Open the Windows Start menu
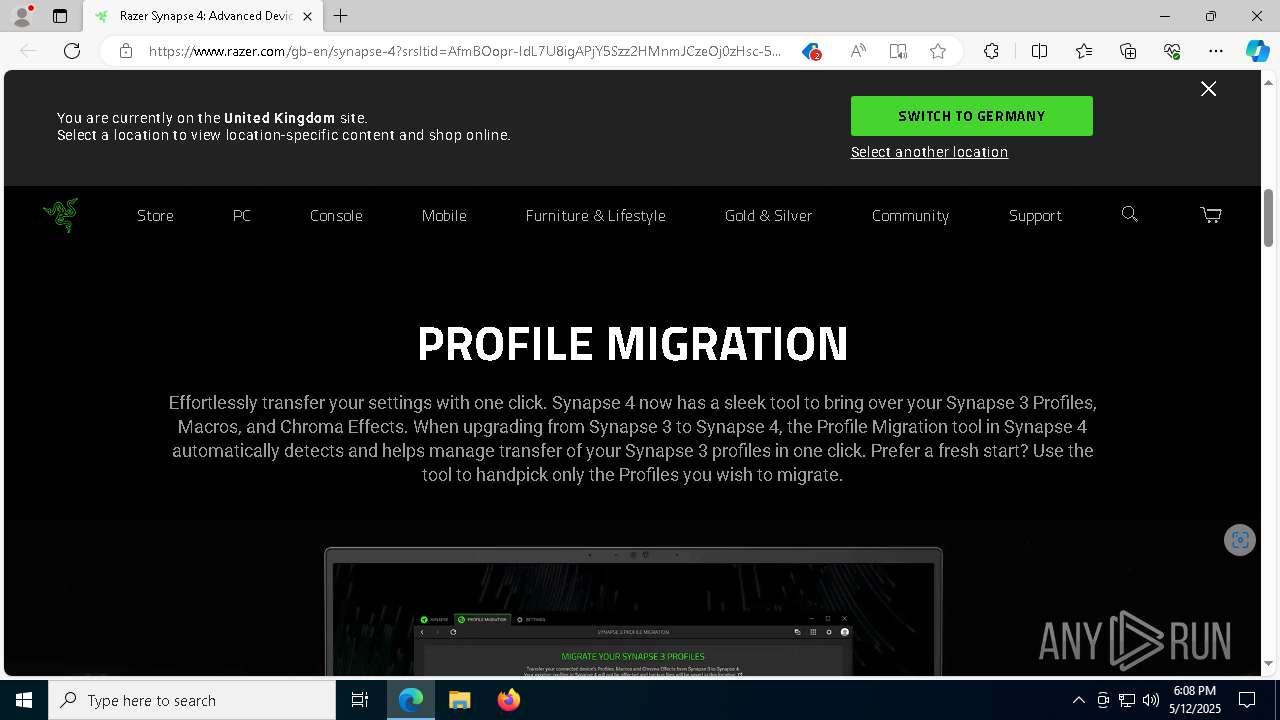The image size is (1280, 720). click(24, 700)
